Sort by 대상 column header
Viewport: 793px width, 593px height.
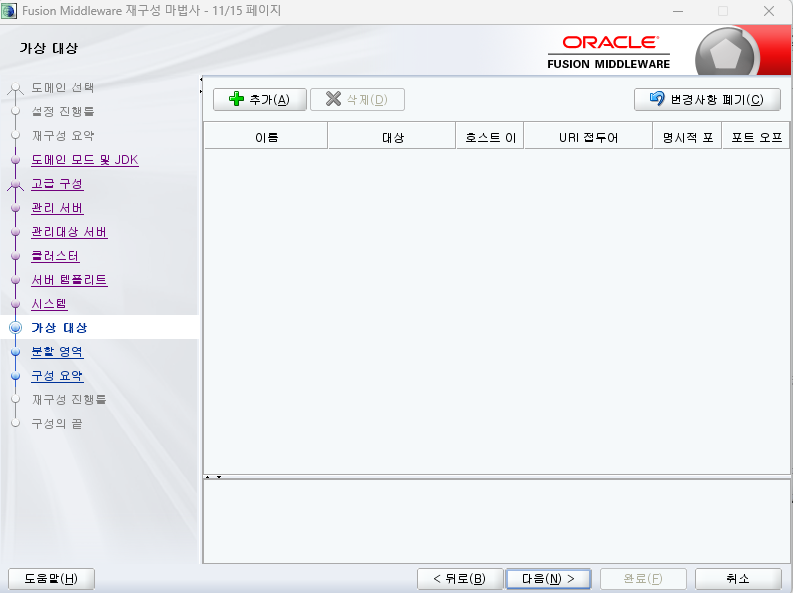click(x=392, y=137)
